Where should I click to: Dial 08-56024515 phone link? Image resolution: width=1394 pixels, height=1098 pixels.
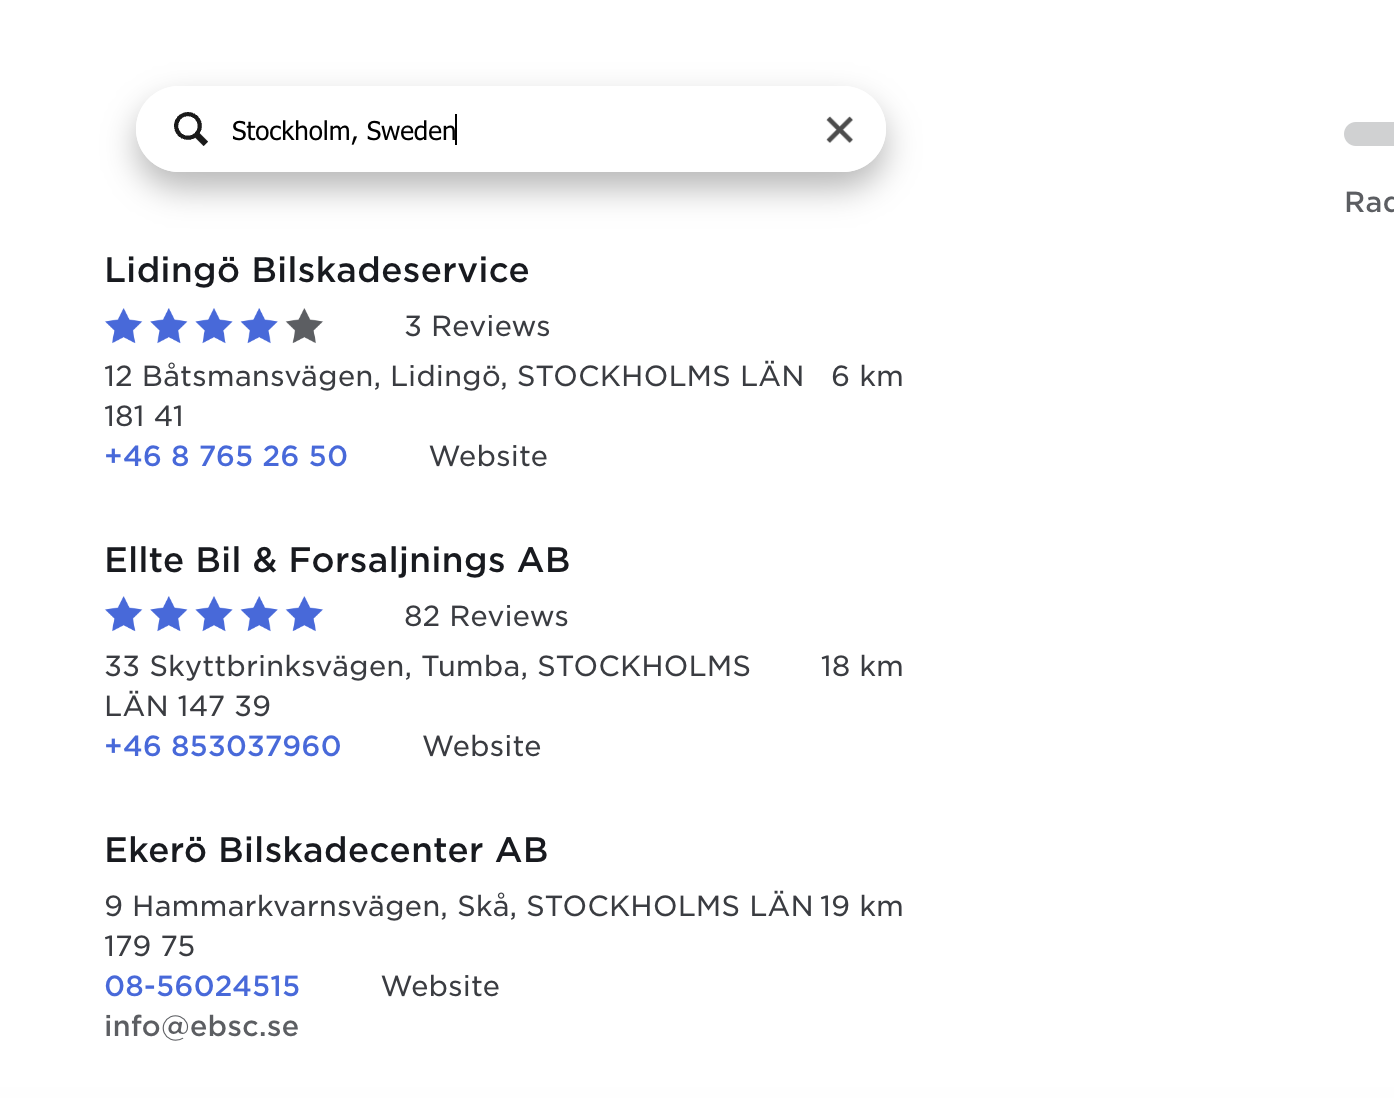pos(202,986)
